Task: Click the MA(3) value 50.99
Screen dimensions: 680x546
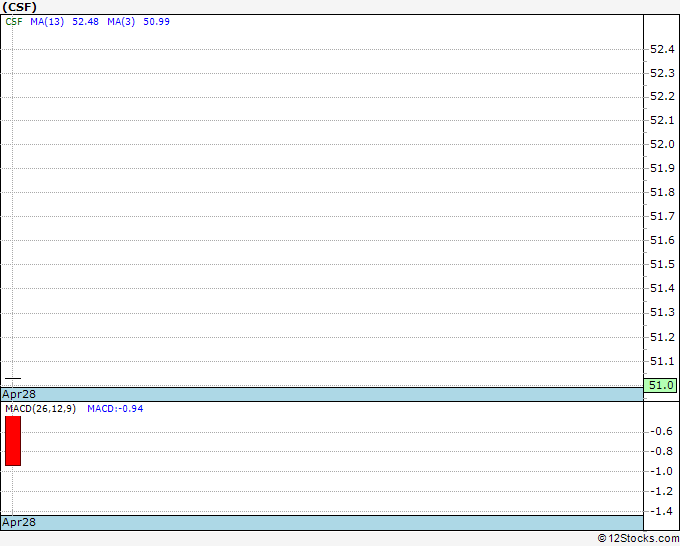Action: 156,22
